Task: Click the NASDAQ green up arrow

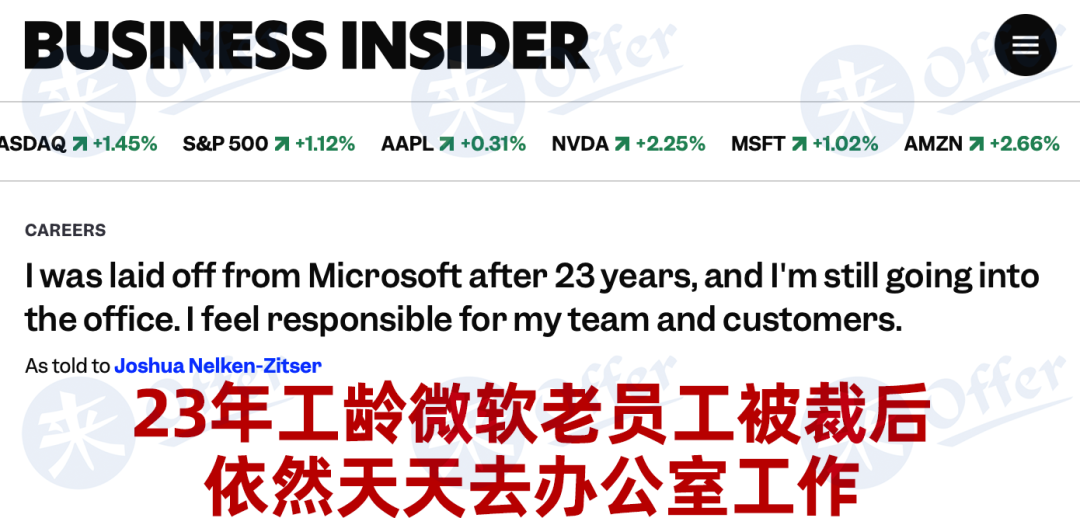Action: [80, 144]
